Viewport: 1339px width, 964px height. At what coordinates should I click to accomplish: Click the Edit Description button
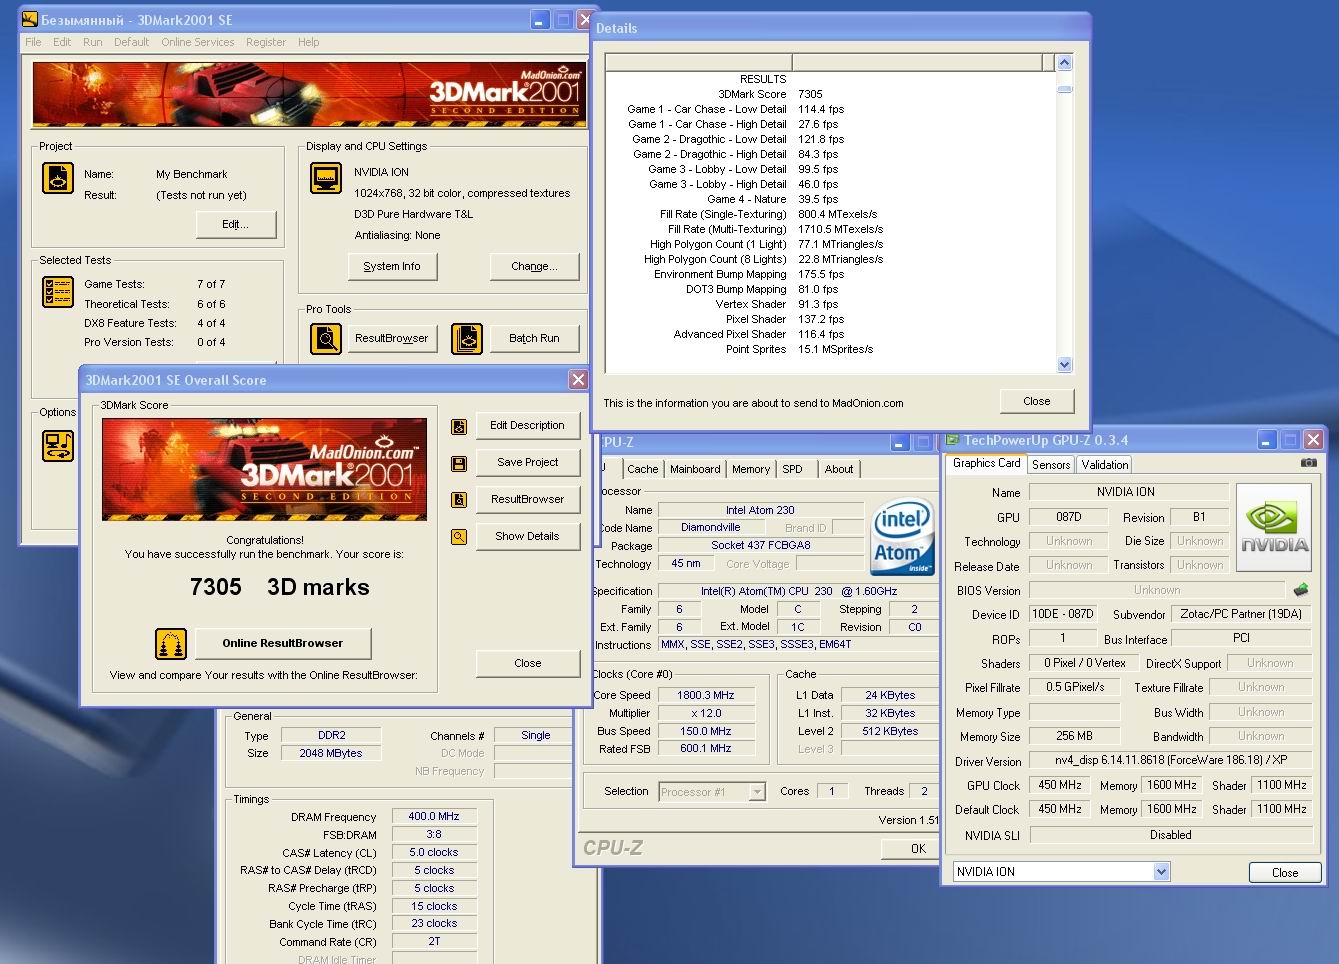(527, 426)
